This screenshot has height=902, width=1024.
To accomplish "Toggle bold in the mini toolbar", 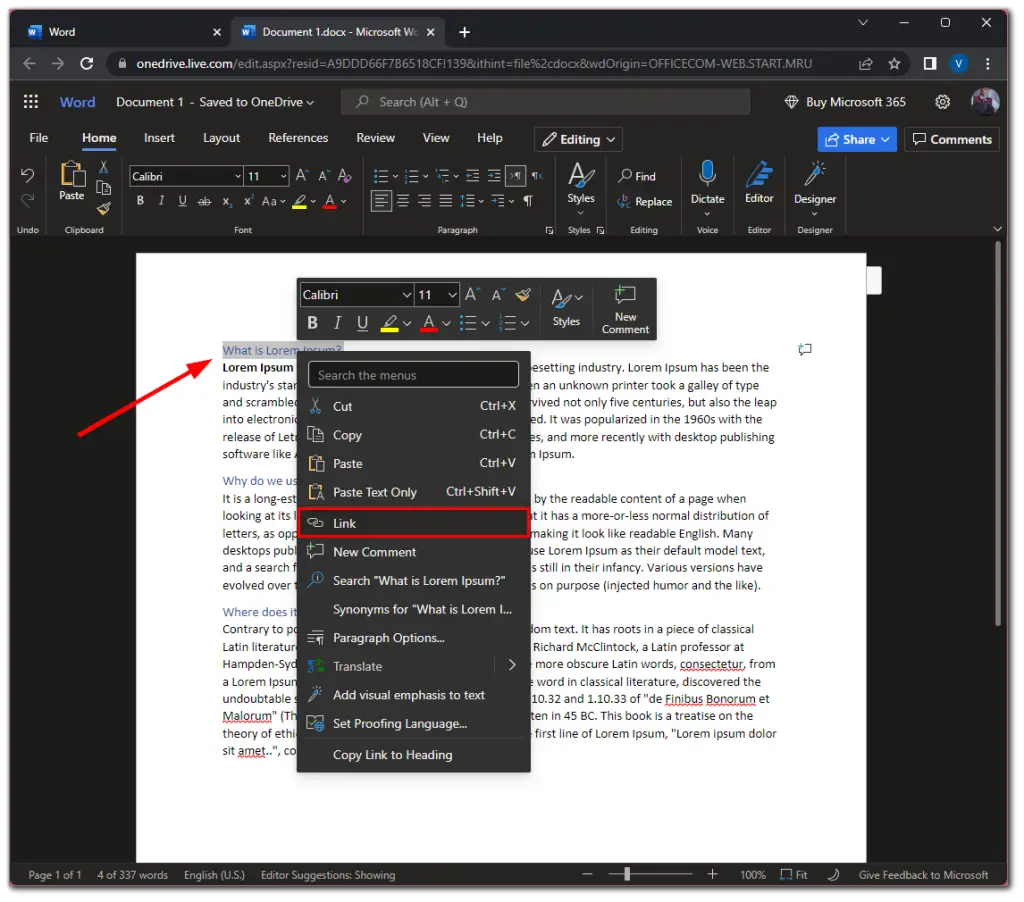I will point(312,322).
